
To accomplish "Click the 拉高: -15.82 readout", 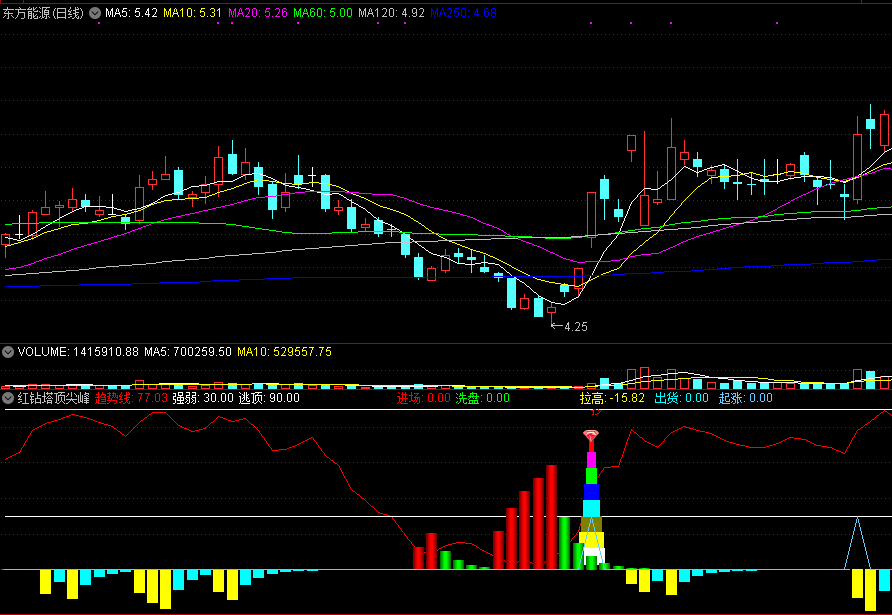I will click(x=613, y=398).
